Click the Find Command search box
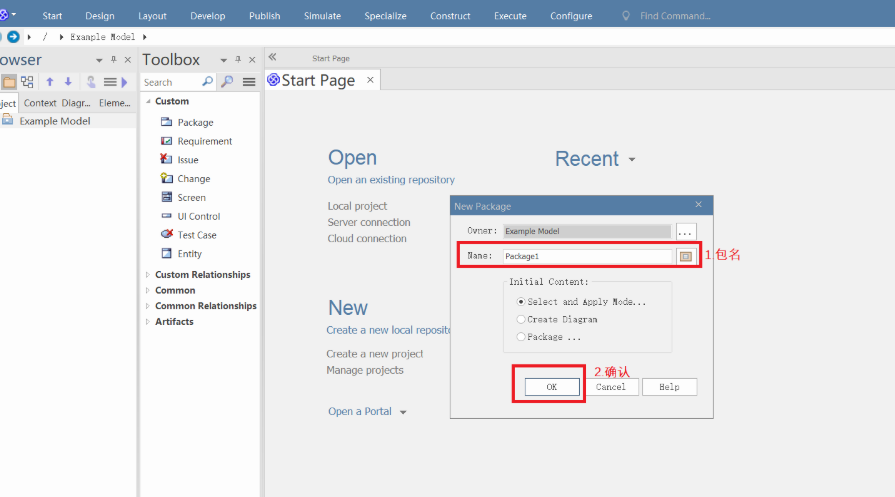895x497 pixels. tap(675, 15)
